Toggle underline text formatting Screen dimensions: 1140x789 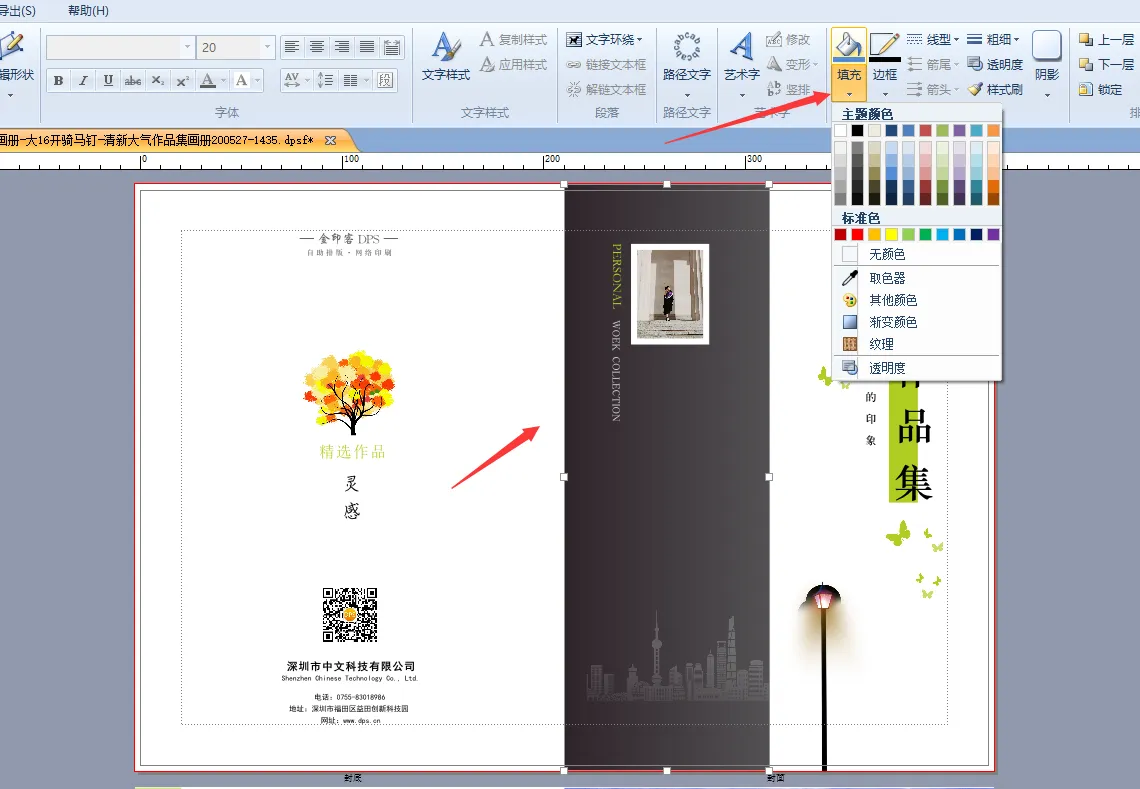click(x=108, y=81)
